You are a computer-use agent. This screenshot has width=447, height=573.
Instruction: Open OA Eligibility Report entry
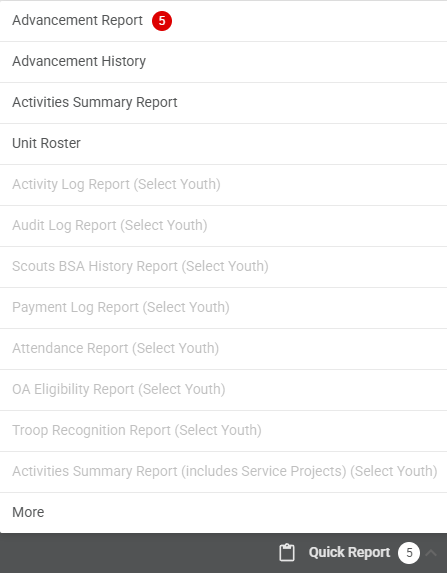(x=223, y=389)
